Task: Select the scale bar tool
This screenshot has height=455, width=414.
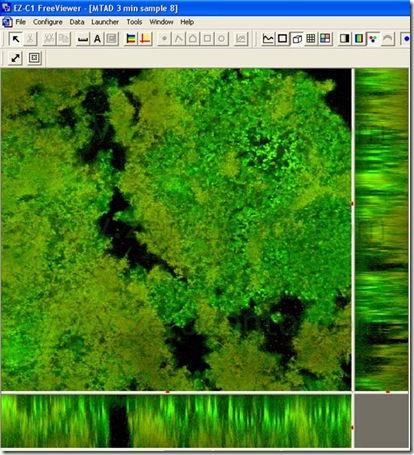Action: [82, 39]
